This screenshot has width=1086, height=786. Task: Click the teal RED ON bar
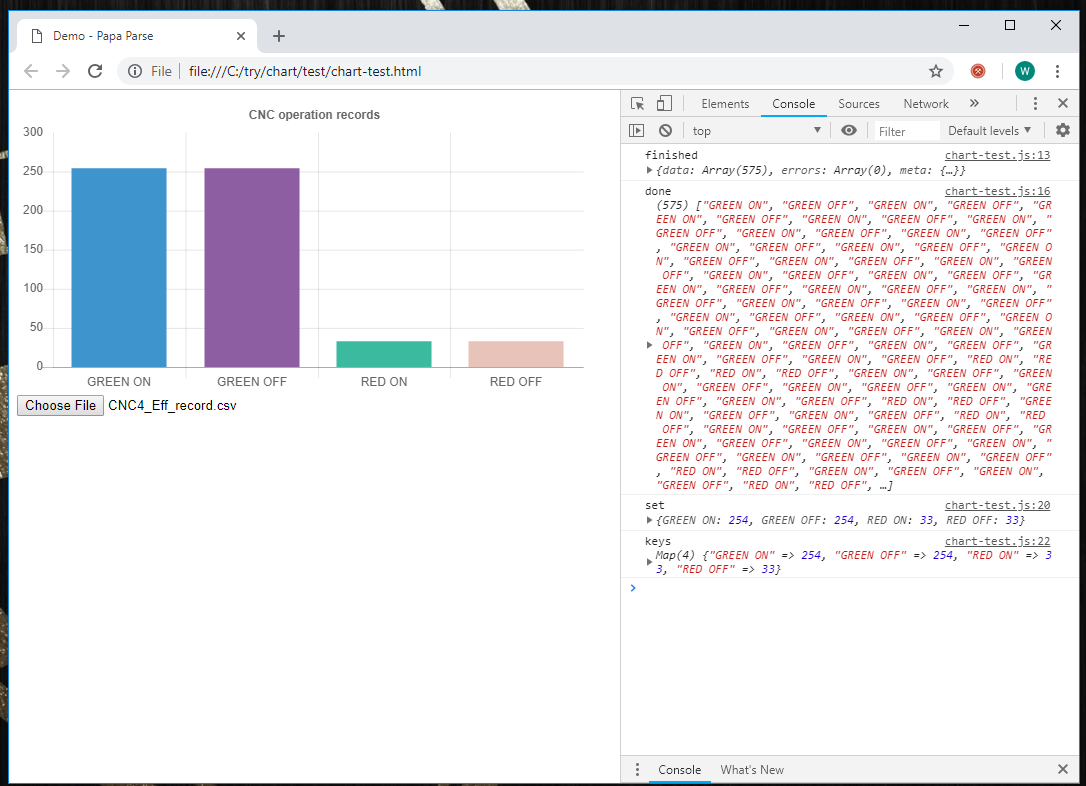tap(384, 354)
